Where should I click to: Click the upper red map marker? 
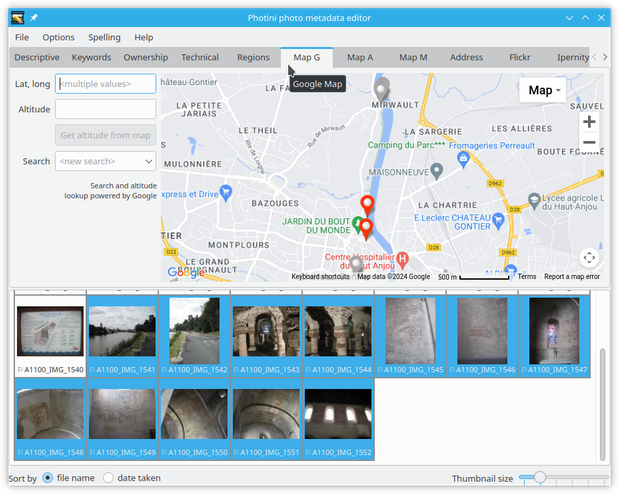367,205
